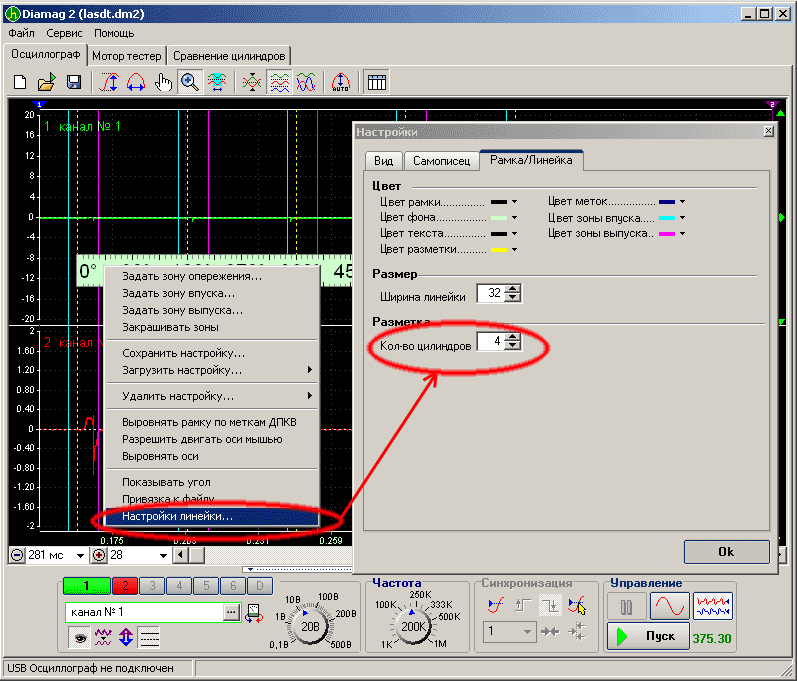Click the probe swap icon beside channel name
The height and width of the screenshot is (681, 797).
[x=254, y=613]
